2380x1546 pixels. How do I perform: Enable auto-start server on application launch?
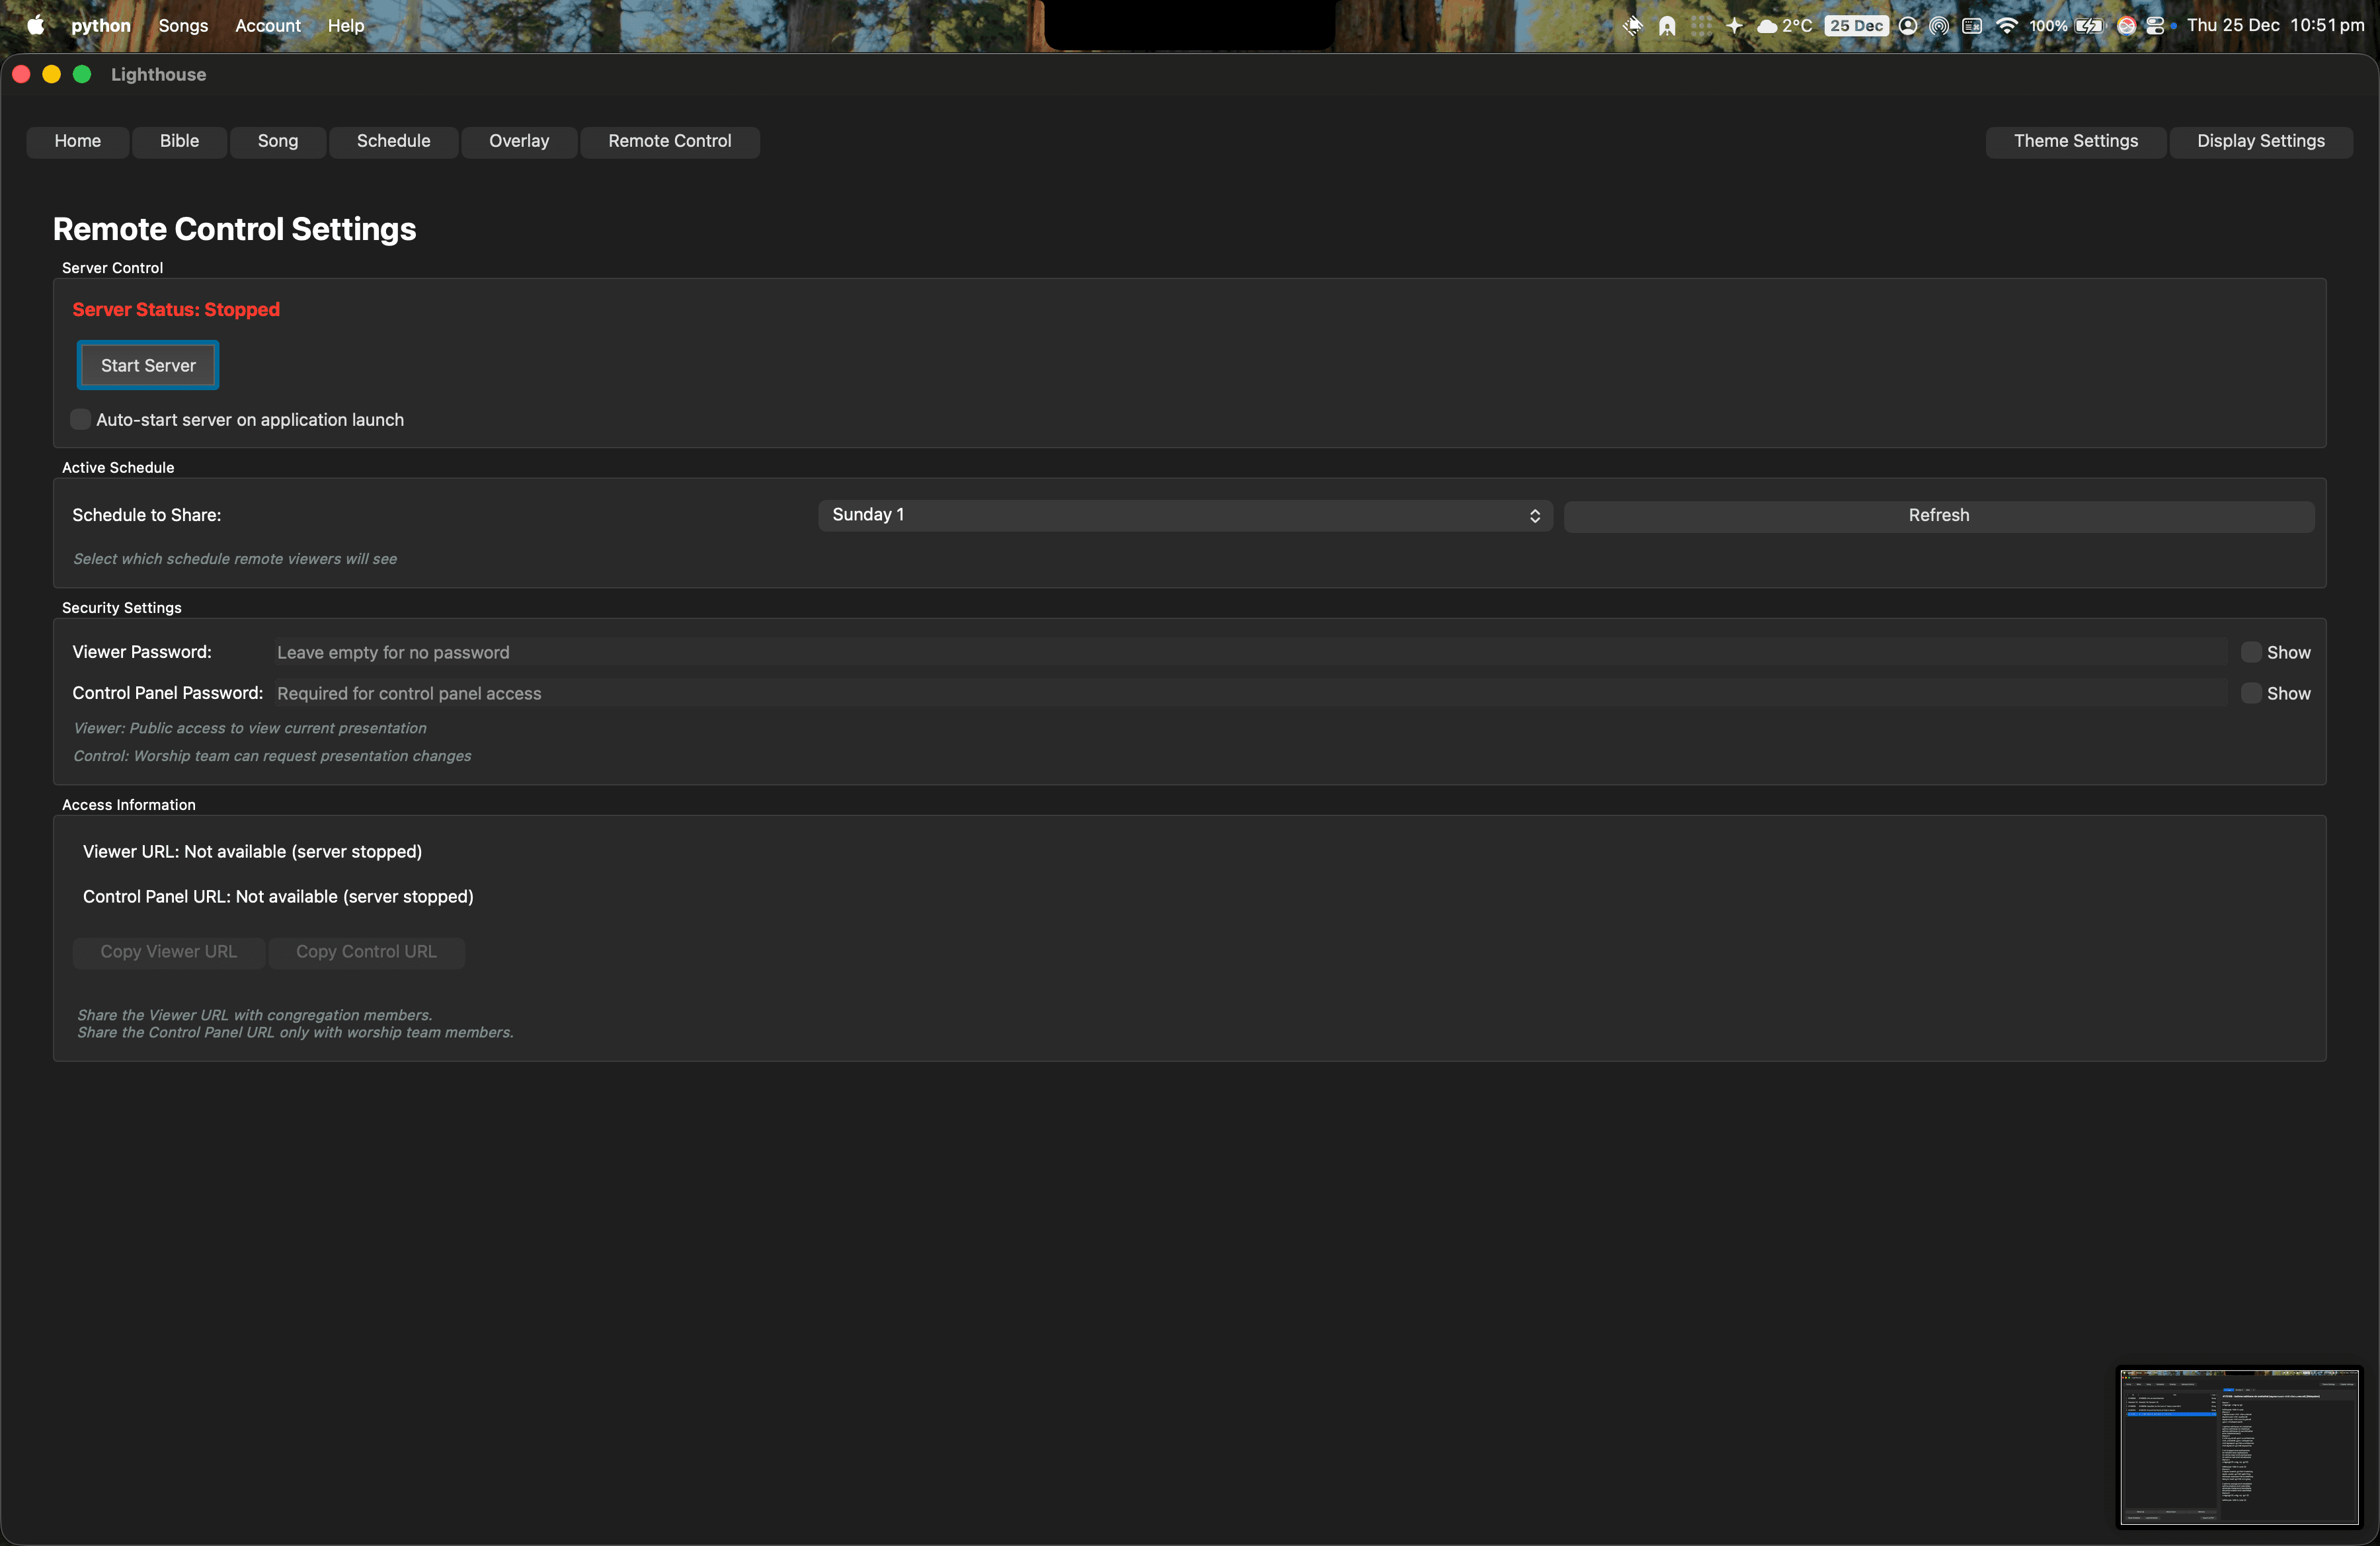point(81,420)
